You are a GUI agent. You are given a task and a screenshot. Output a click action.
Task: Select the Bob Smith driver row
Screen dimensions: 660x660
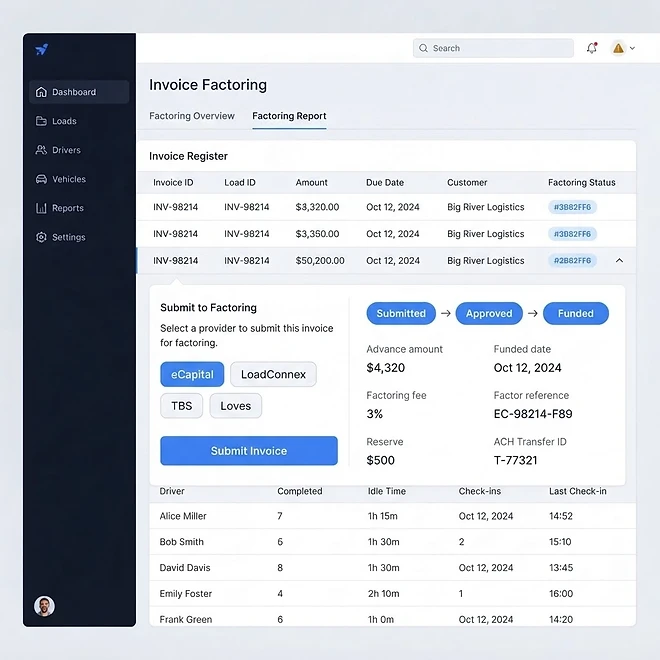[x=392, y=542]
